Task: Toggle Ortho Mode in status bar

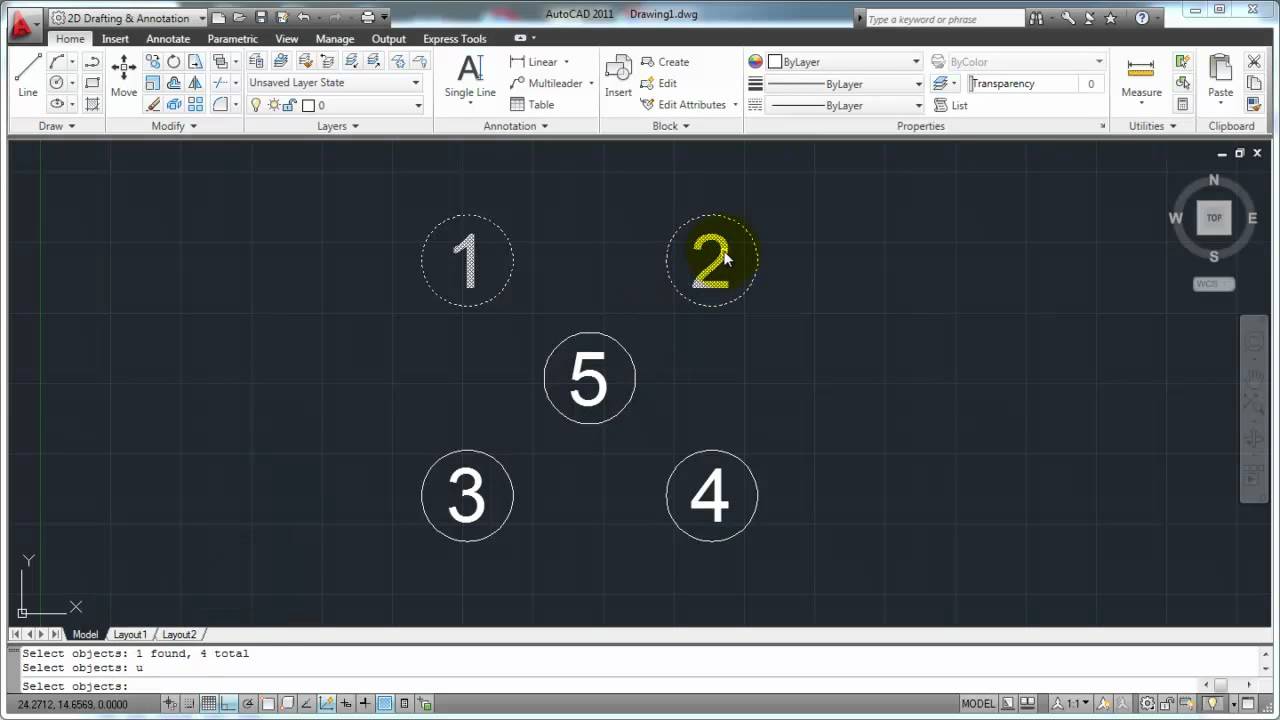Action: pos(229,704)
